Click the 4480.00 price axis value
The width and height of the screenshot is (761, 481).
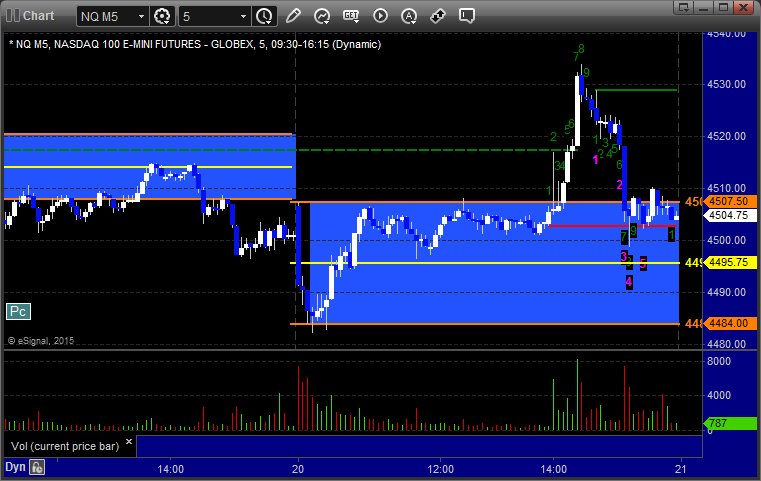click(x=726, y=344)
